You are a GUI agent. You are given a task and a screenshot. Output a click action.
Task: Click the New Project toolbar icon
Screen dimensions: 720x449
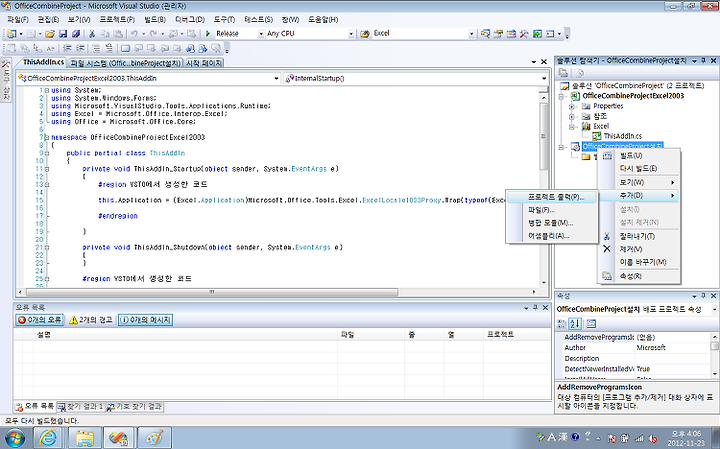11,34
